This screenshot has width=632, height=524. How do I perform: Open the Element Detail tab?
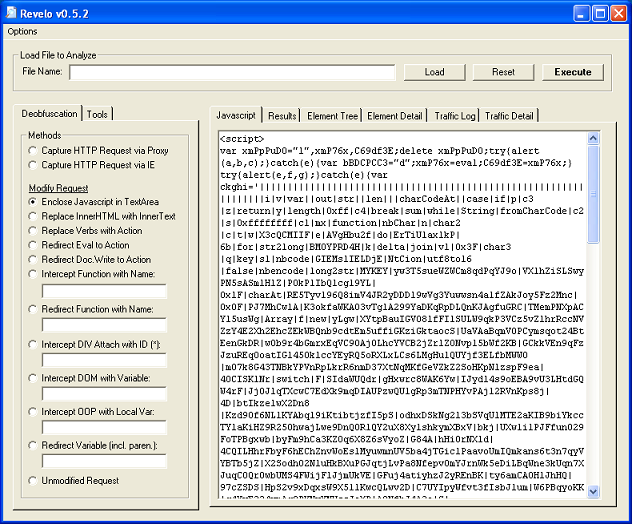tap(395, 116)
